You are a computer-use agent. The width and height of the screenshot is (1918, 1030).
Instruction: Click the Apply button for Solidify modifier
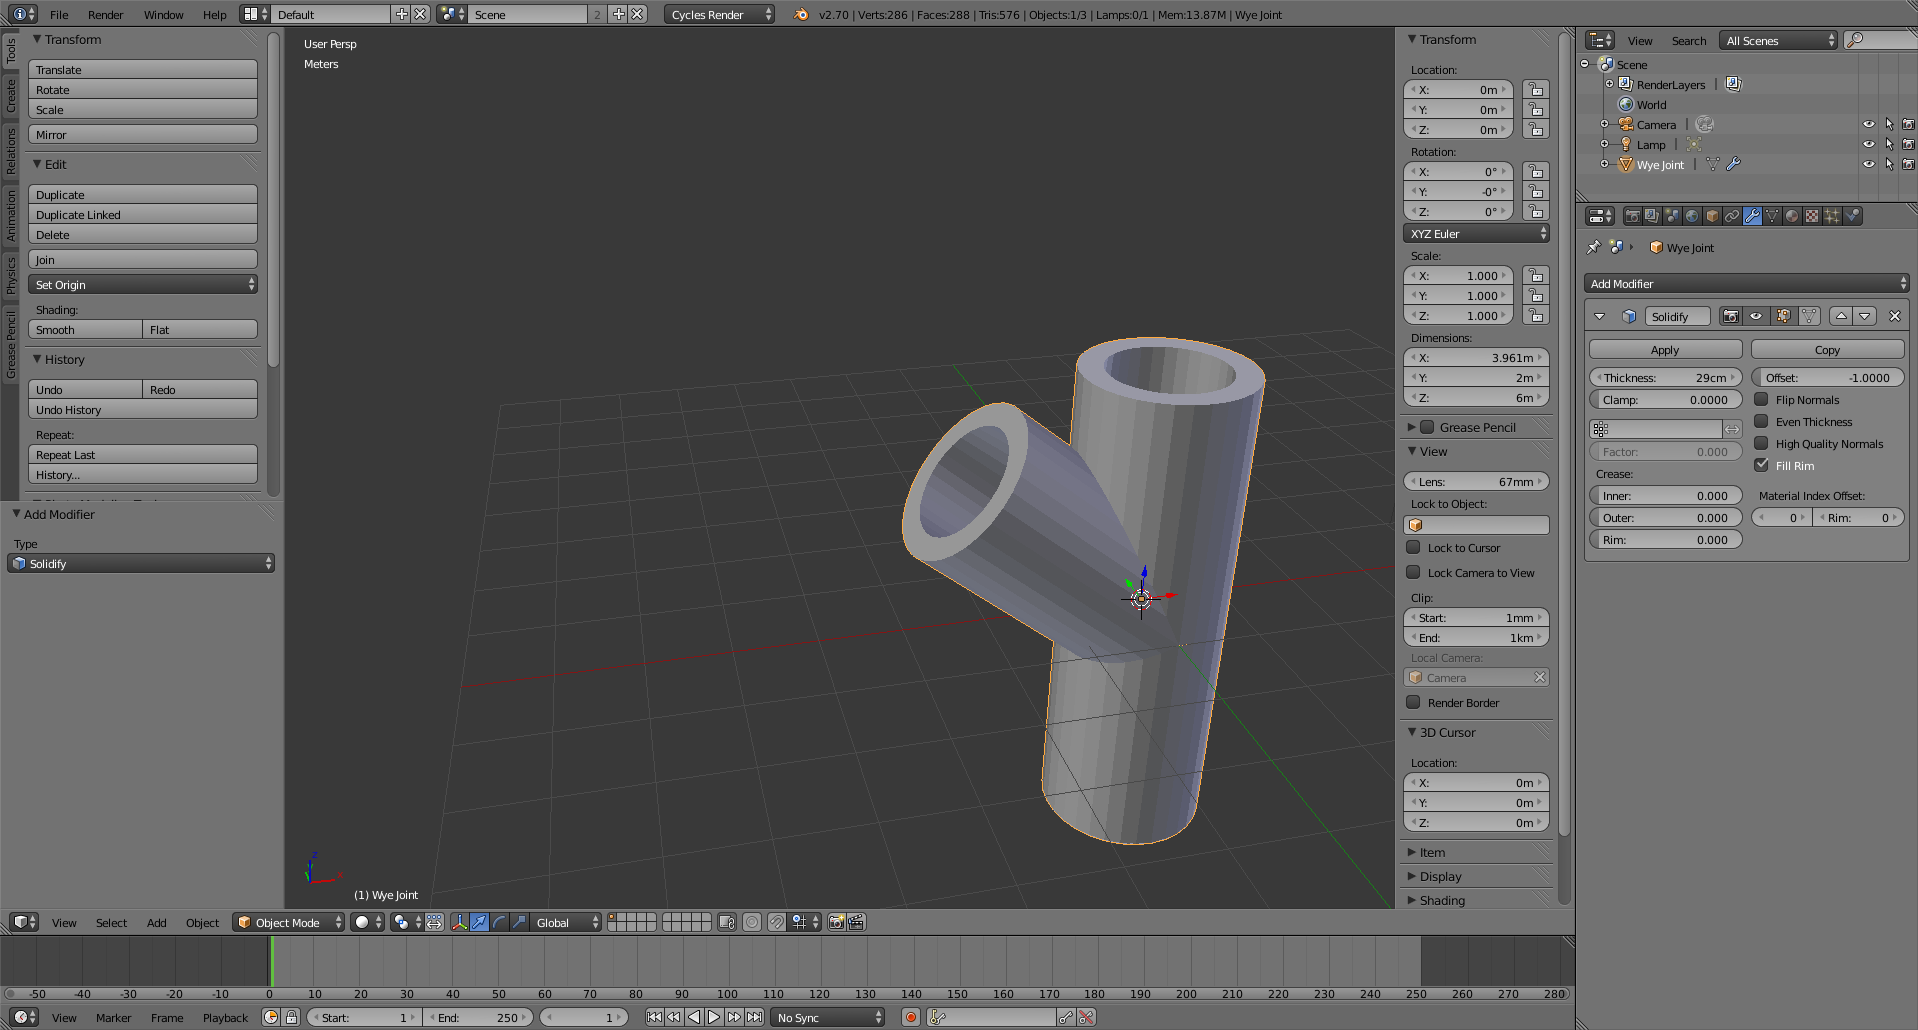click(1665, 350)
